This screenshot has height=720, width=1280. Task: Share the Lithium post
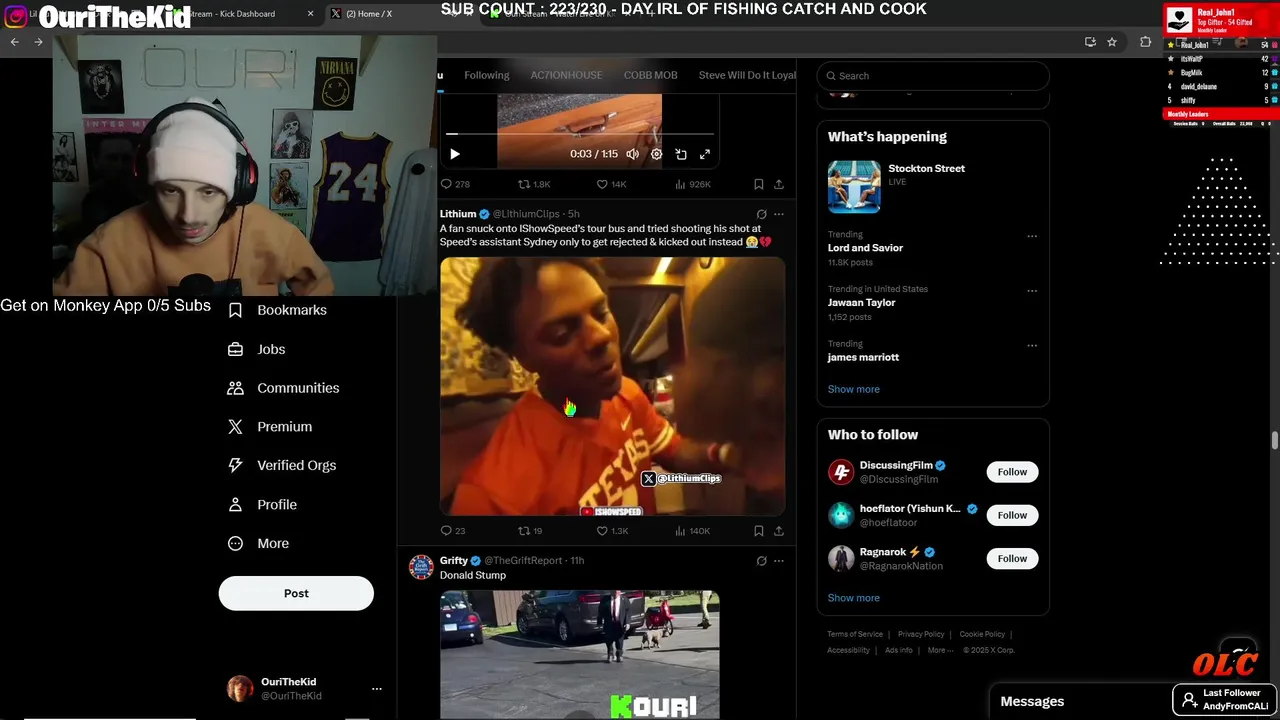(779, 531)
